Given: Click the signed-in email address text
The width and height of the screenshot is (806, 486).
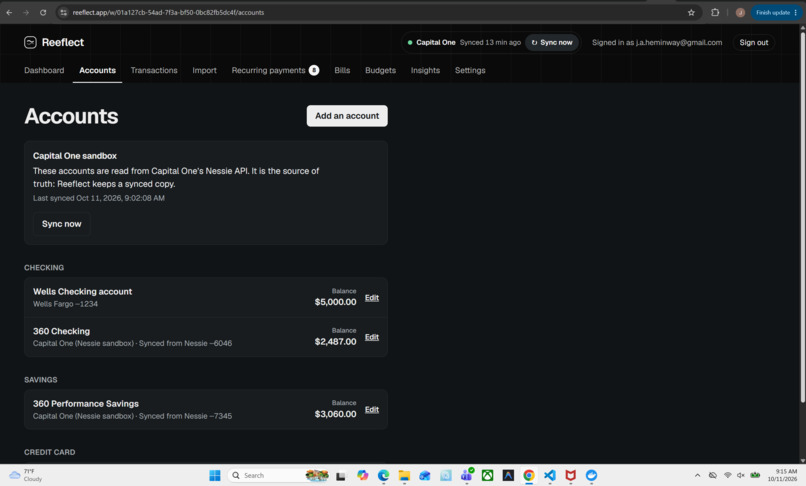Looking at the screenshot, I should (679, 43).
